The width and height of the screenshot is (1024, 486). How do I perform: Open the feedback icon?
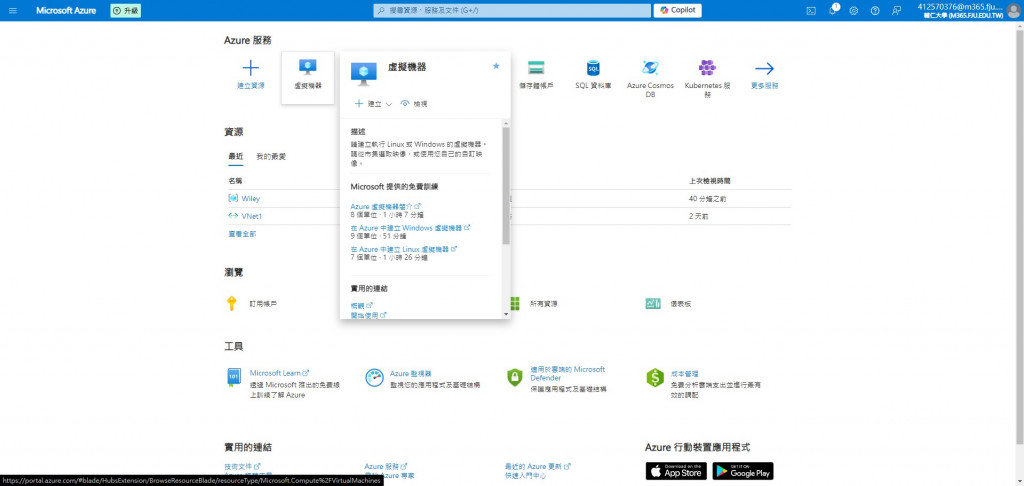897,10
